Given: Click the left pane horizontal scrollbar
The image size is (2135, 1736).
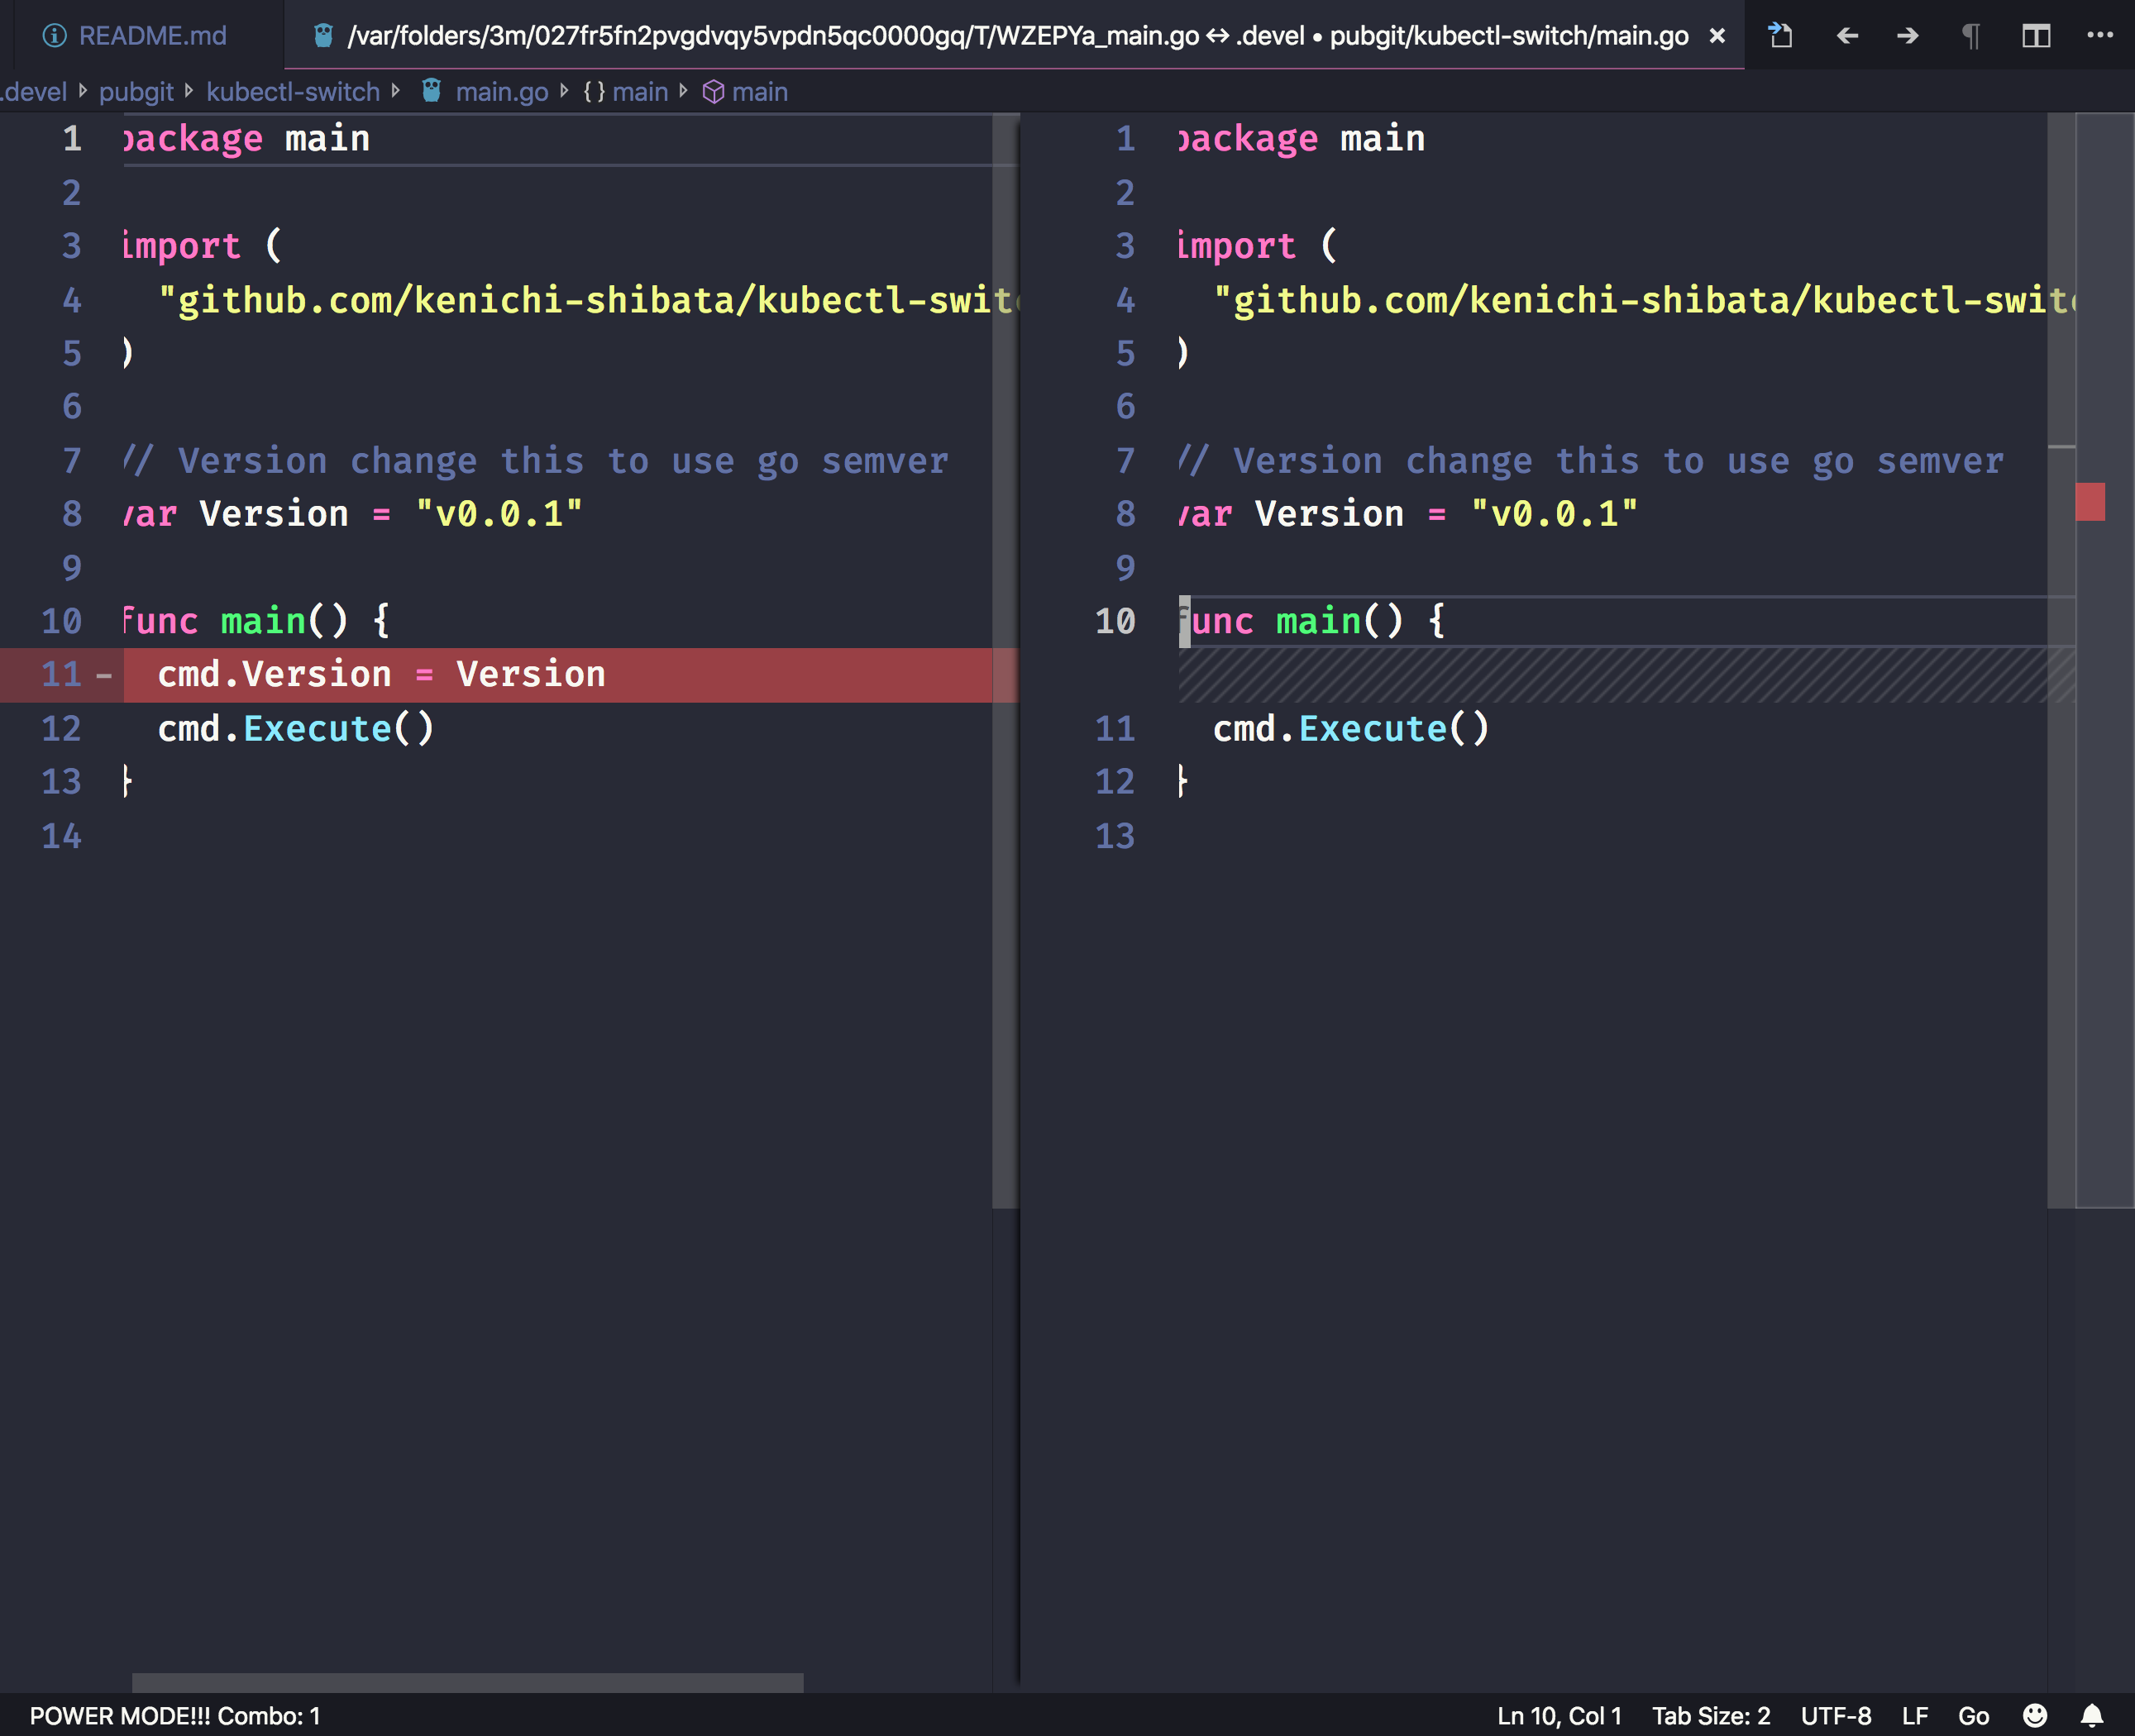Looking at the screenshot, I should (467, 1683).
